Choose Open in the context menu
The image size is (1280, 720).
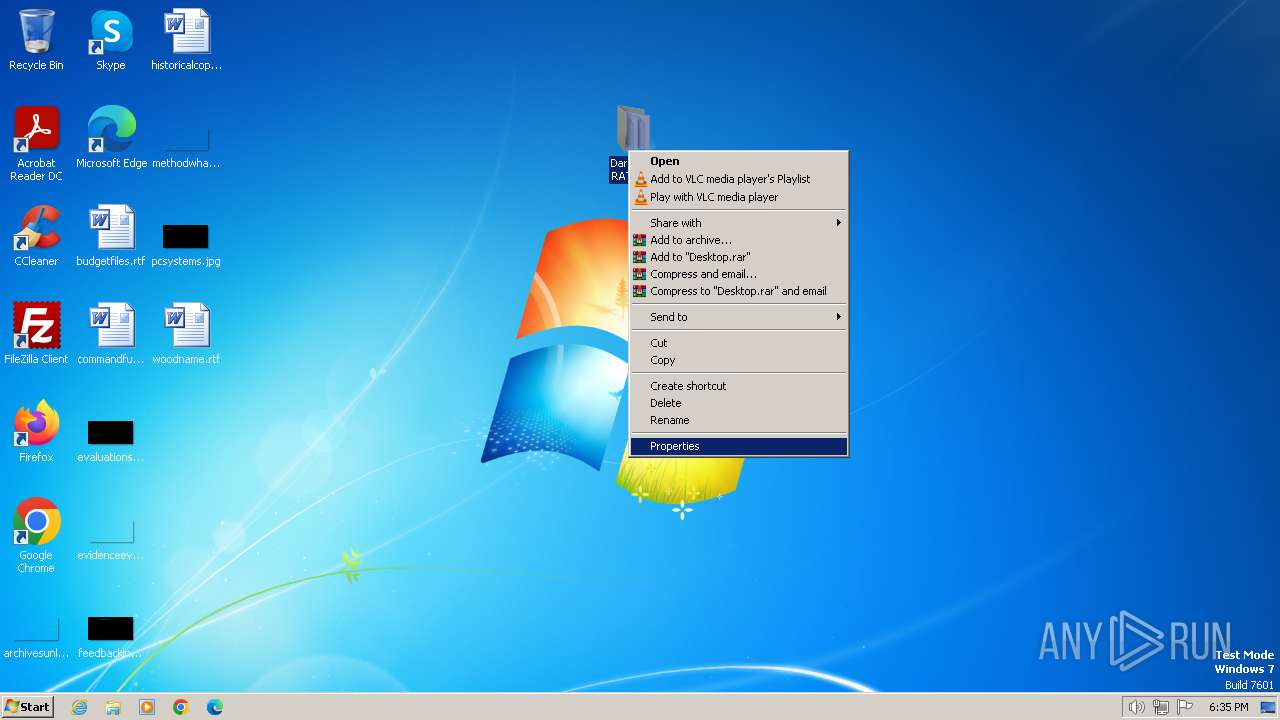tap(739, 161)
